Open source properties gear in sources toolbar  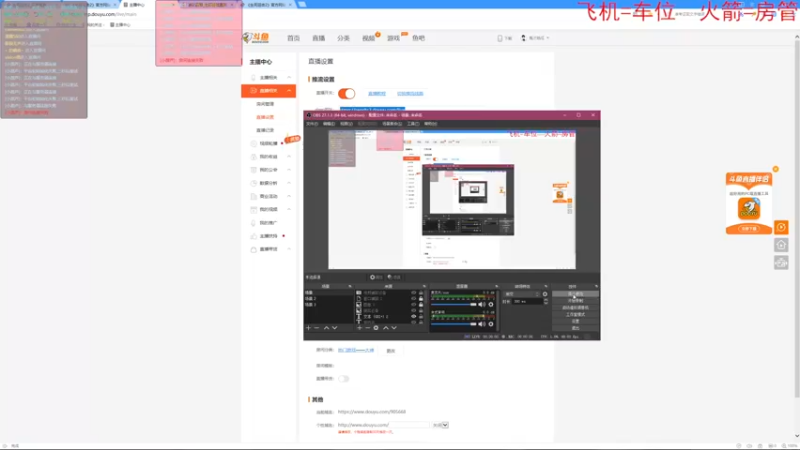click(376, 328)
